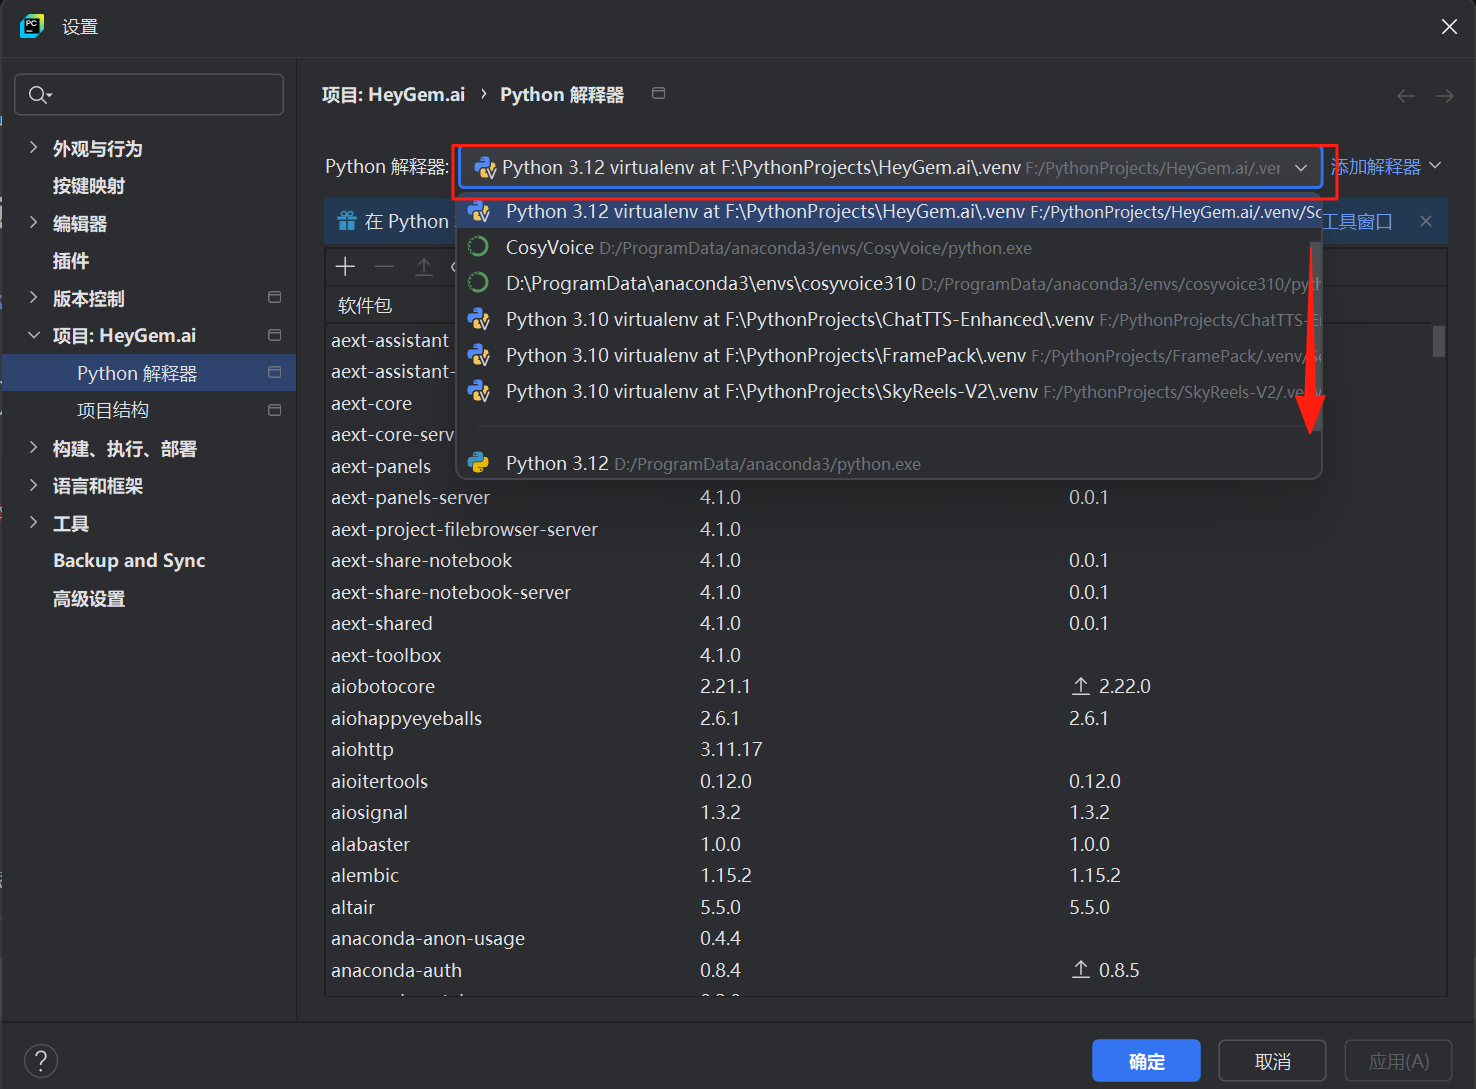Expand the 版本控制 settings section
The image size is (1476, 1089).
click(x=33, y=298)
